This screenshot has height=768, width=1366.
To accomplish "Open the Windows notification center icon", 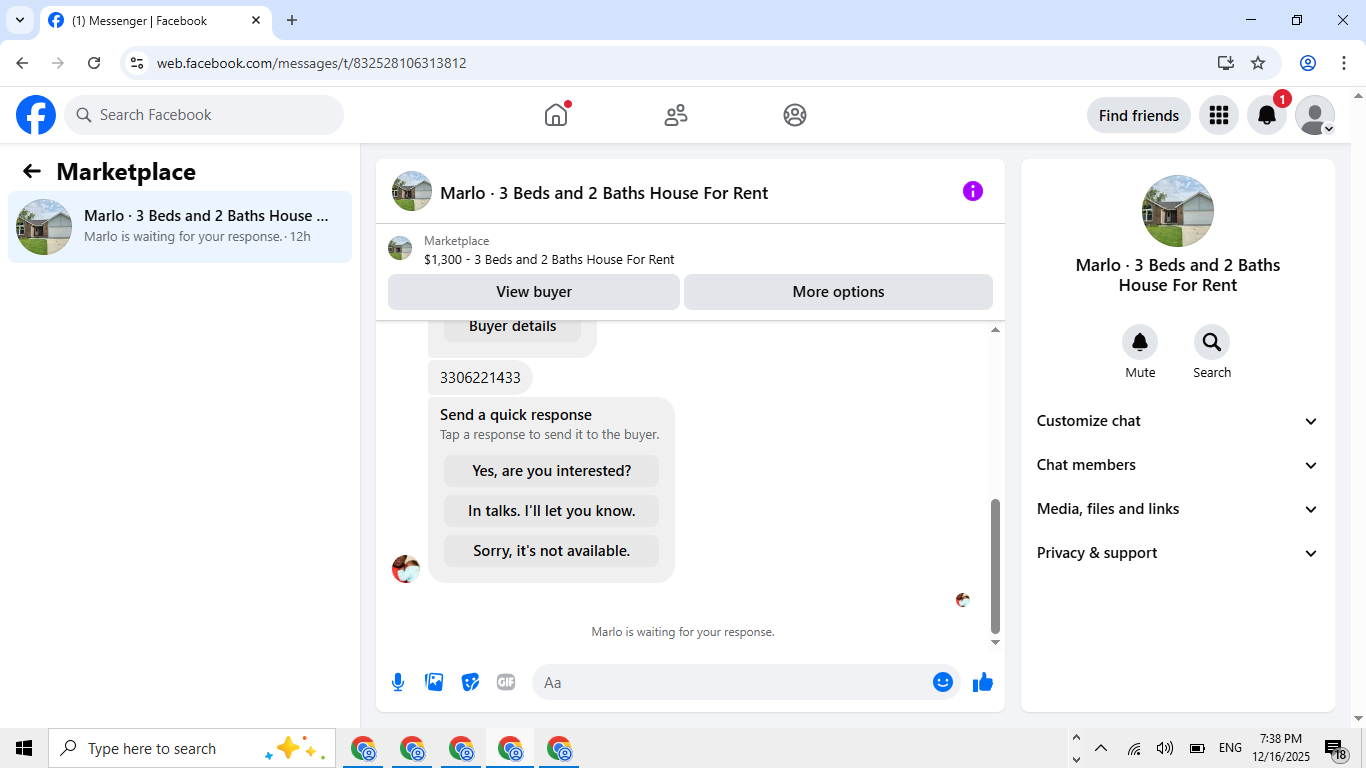I will pos(1336,748).
